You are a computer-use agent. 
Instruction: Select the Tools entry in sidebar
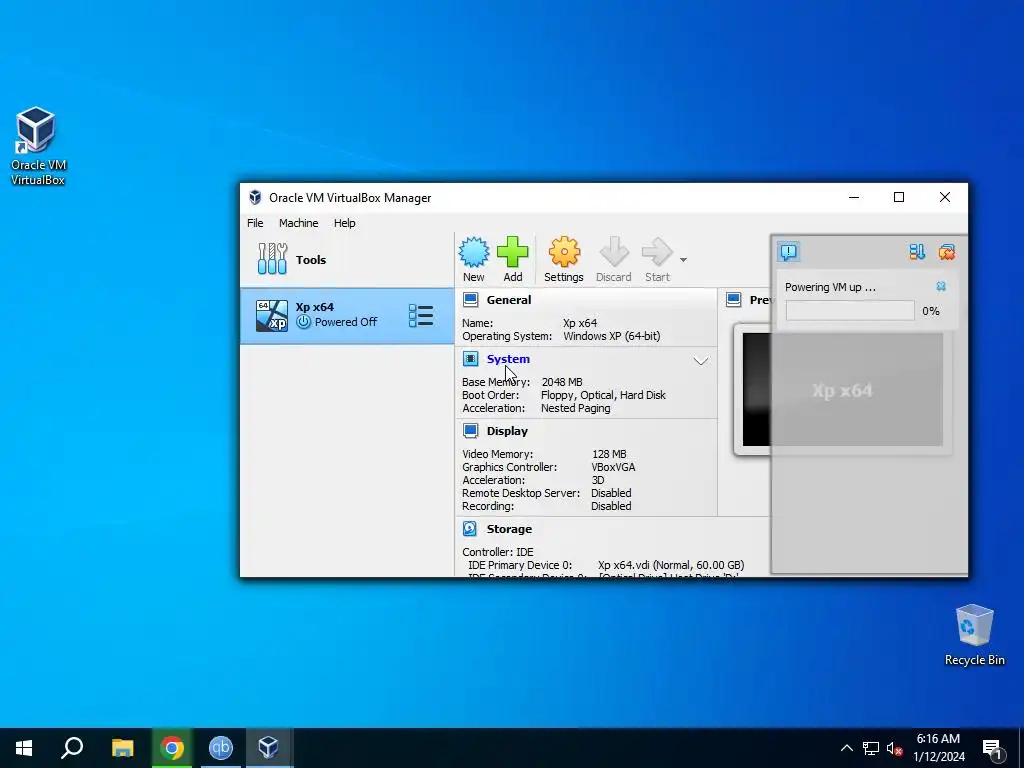347,259
